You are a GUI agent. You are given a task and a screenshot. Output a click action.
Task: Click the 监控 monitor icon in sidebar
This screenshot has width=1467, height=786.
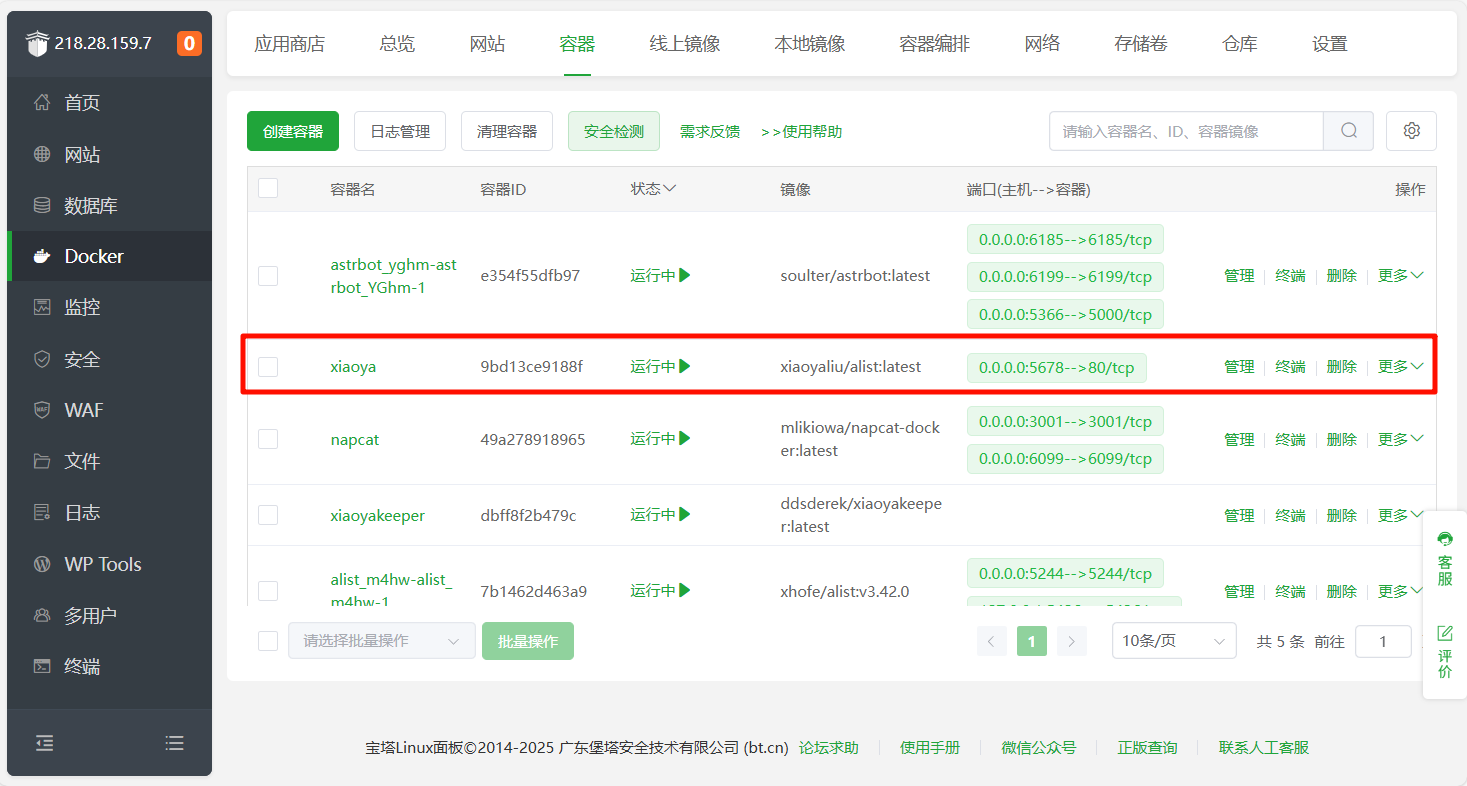[x=42, y=308]
